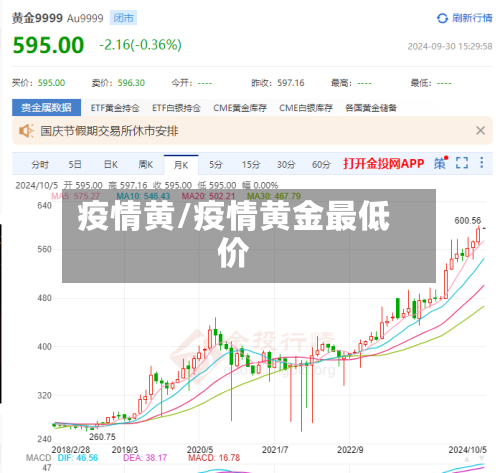Select the 60分 chart period
Image resolution: width=500 pixels, height=473 pixels.
pos(321,165)
